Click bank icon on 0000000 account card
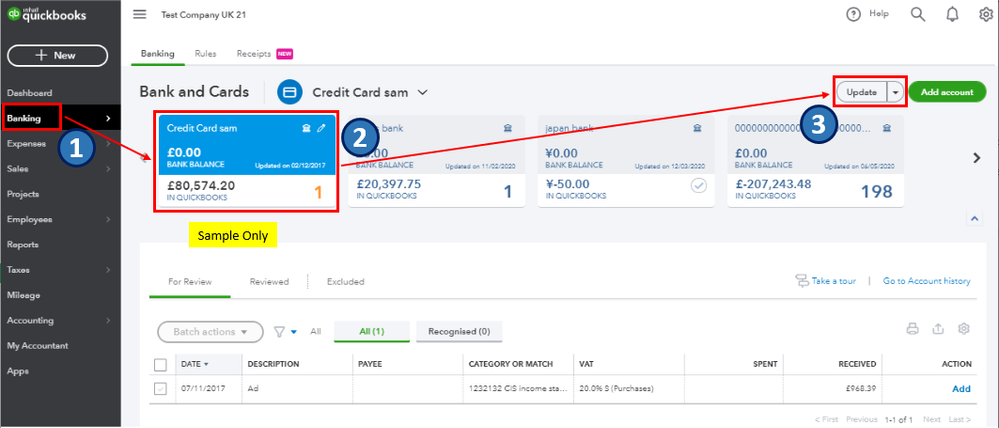Image resolution: width=999 pixels, height=428 pixels. (887, 128)
